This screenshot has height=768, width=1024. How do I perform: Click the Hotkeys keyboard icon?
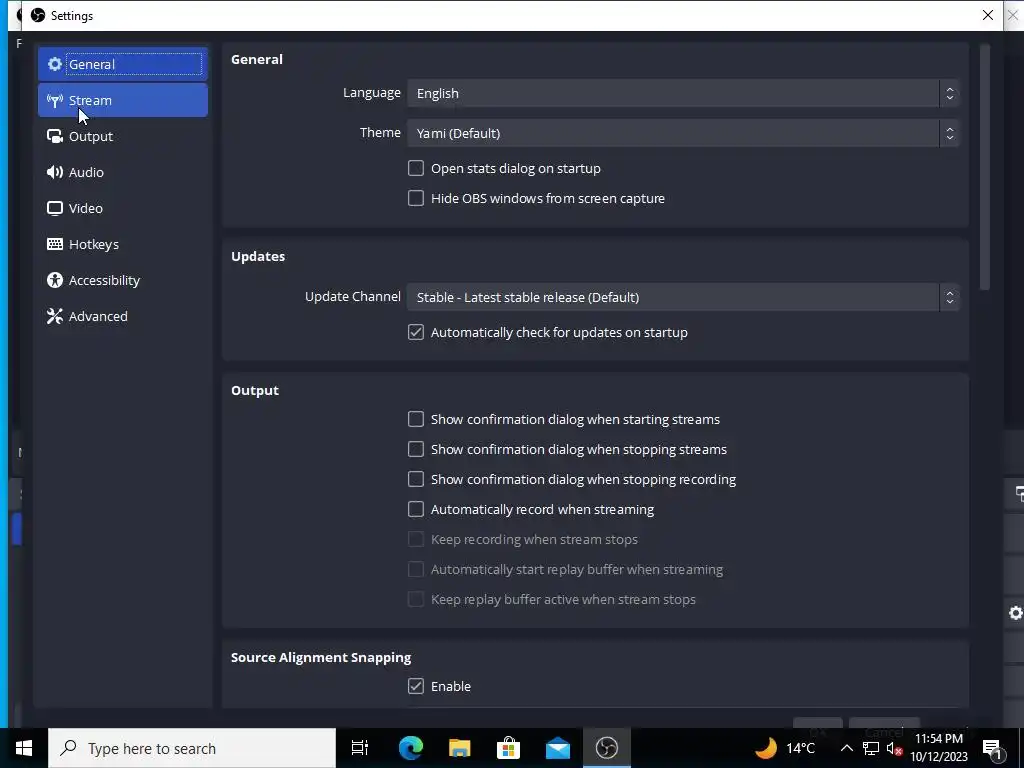[x=55, y=244]
